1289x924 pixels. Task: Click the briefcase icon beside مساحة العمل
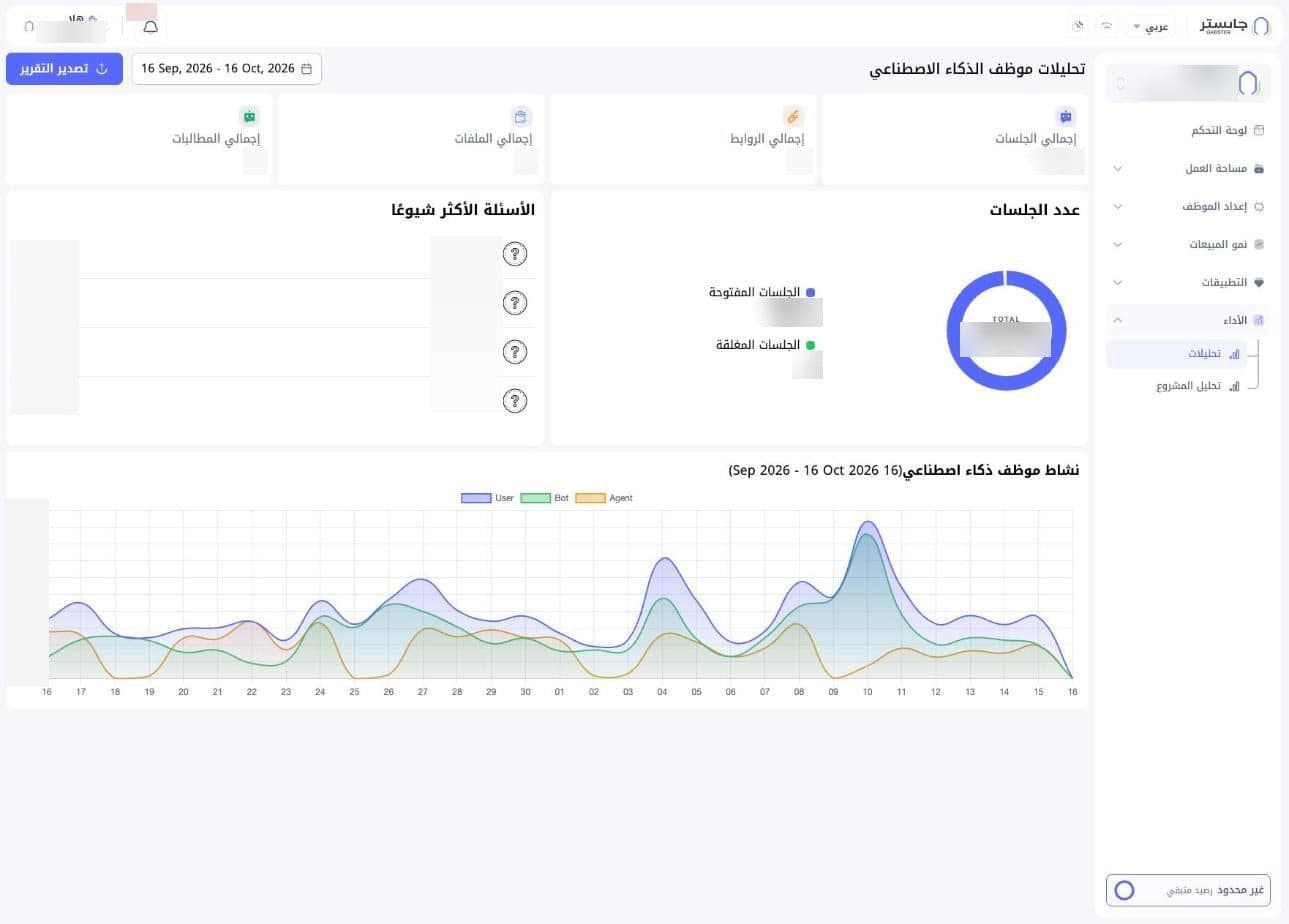pyautogui.click(x=1259, y=169)
